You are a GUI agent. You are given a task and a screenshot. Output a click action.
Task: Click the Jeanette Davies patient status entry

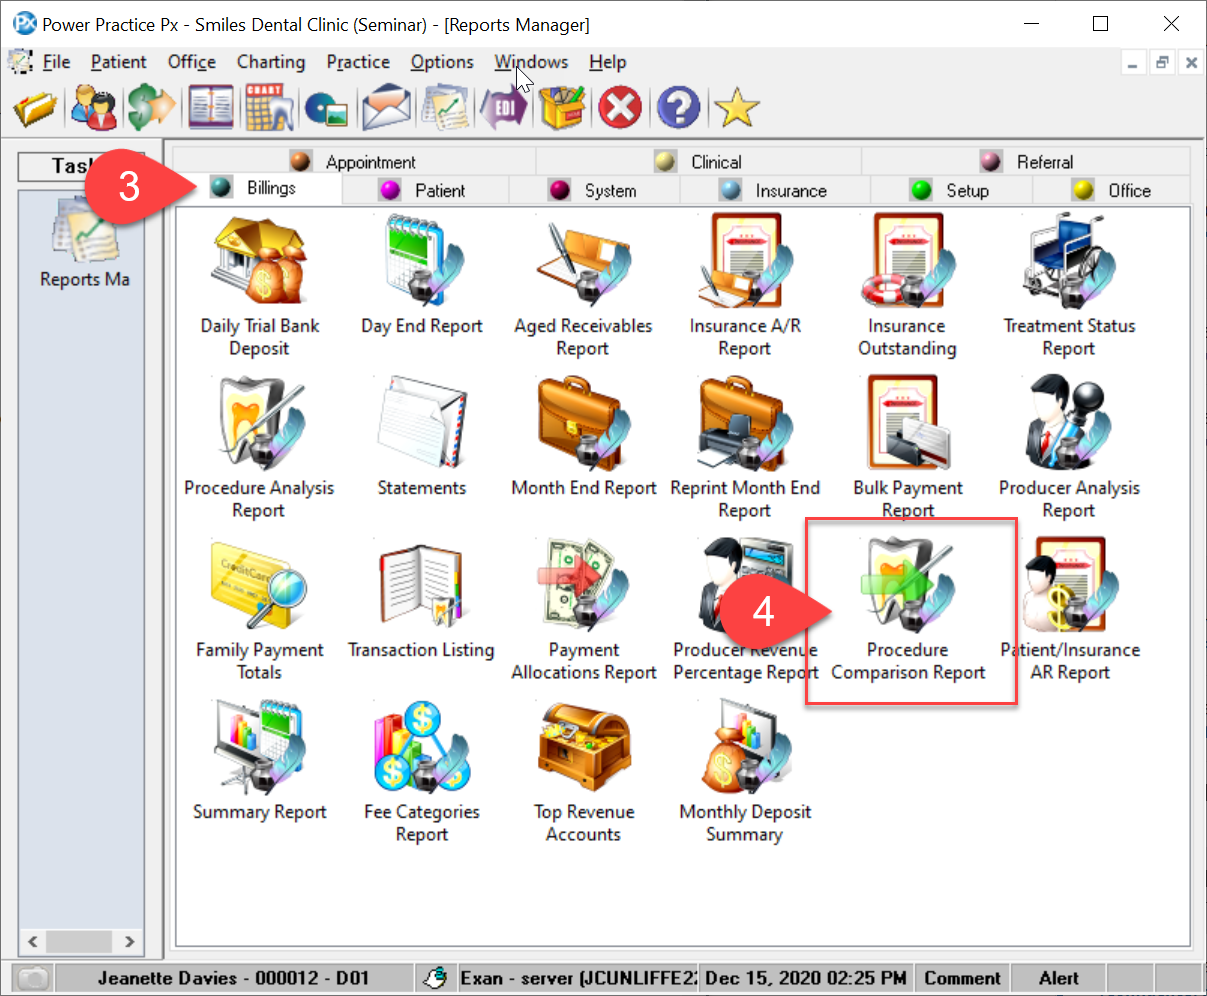pyautogui.click(x=233, y=978)
